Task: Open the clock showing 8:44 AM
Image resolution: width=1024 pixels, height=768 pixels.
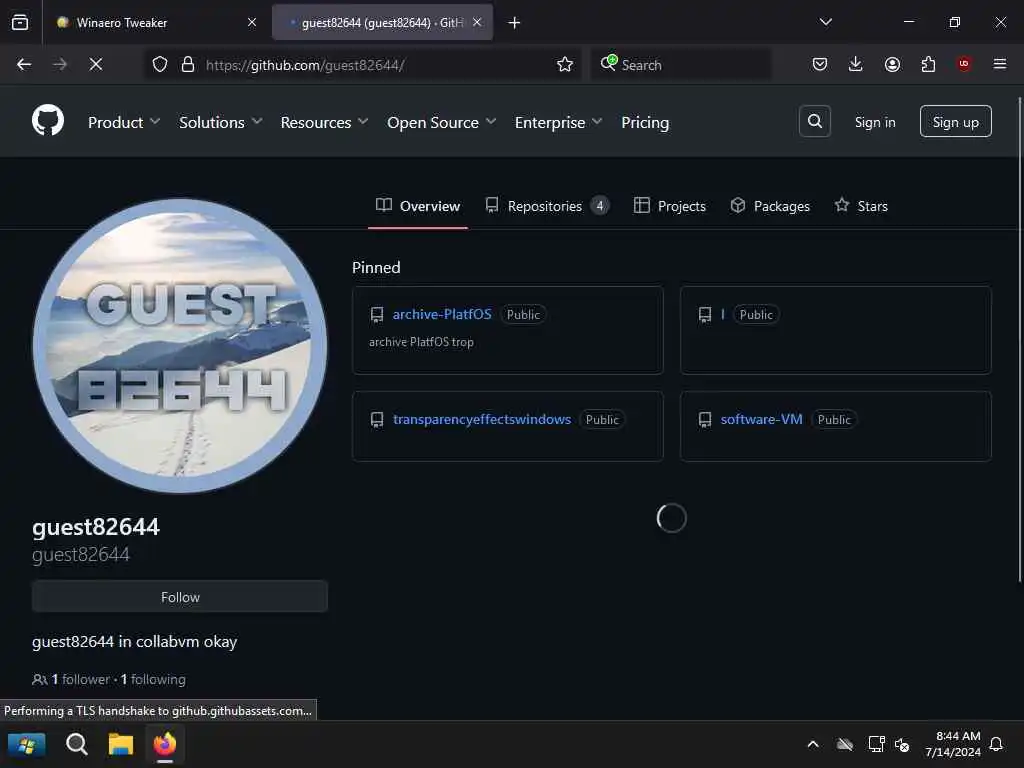Action: click(953, 744)
